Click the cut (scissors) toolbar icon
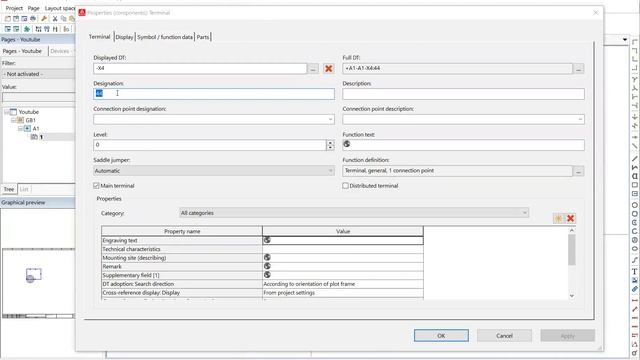This screenshot has height=360, width=640. 55,19
